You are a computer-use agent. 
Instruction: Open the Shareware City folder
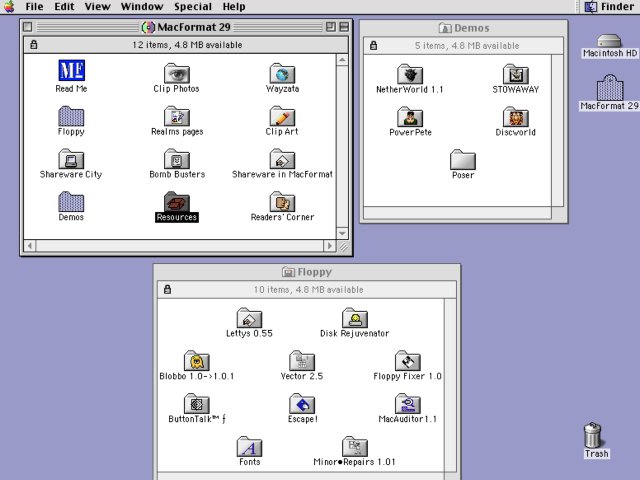pyautogui.click(x=71, y=159)
